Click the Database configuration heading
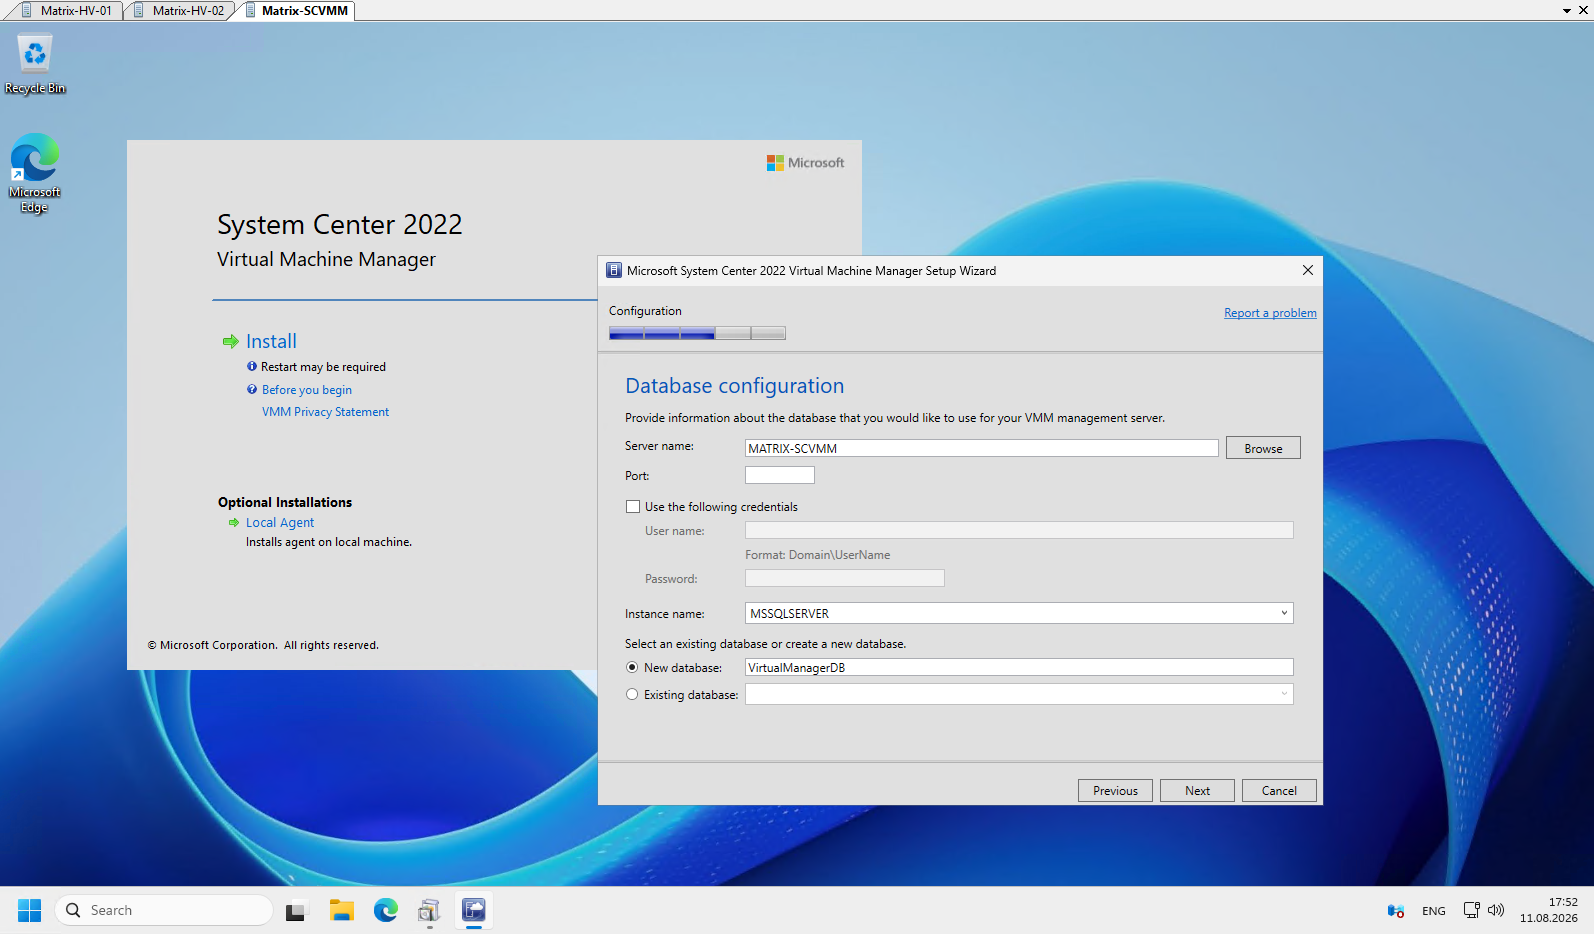Image resolution: width=1594 pixels, height=934 pixels. [734, 386]
